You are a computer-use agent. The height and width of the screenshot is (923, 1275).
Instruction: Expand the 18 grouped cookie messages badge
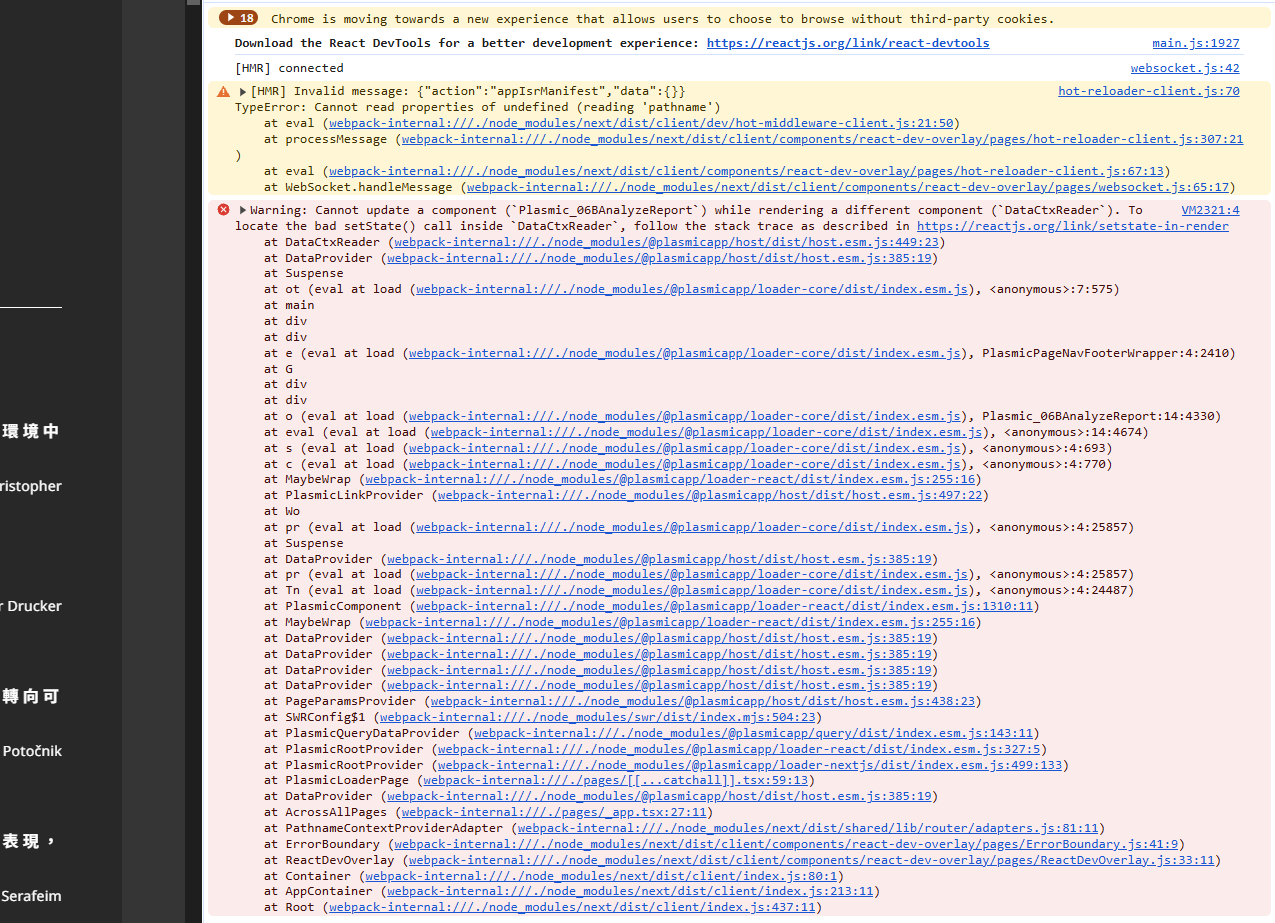point(238,18)
